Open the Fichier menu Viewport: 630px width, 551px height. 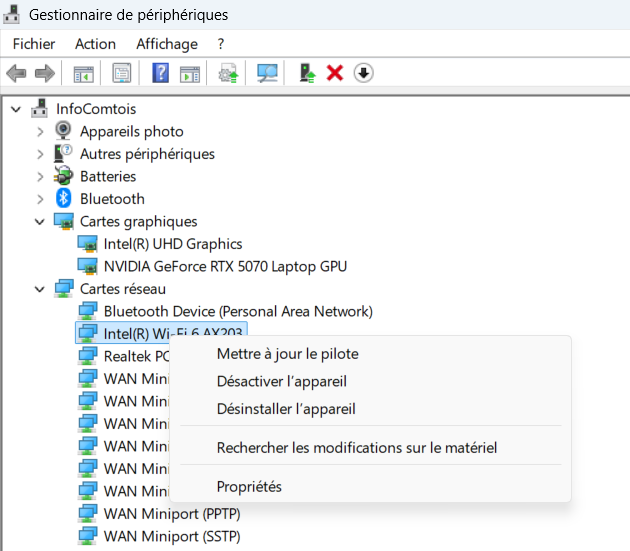coord(34,44)
